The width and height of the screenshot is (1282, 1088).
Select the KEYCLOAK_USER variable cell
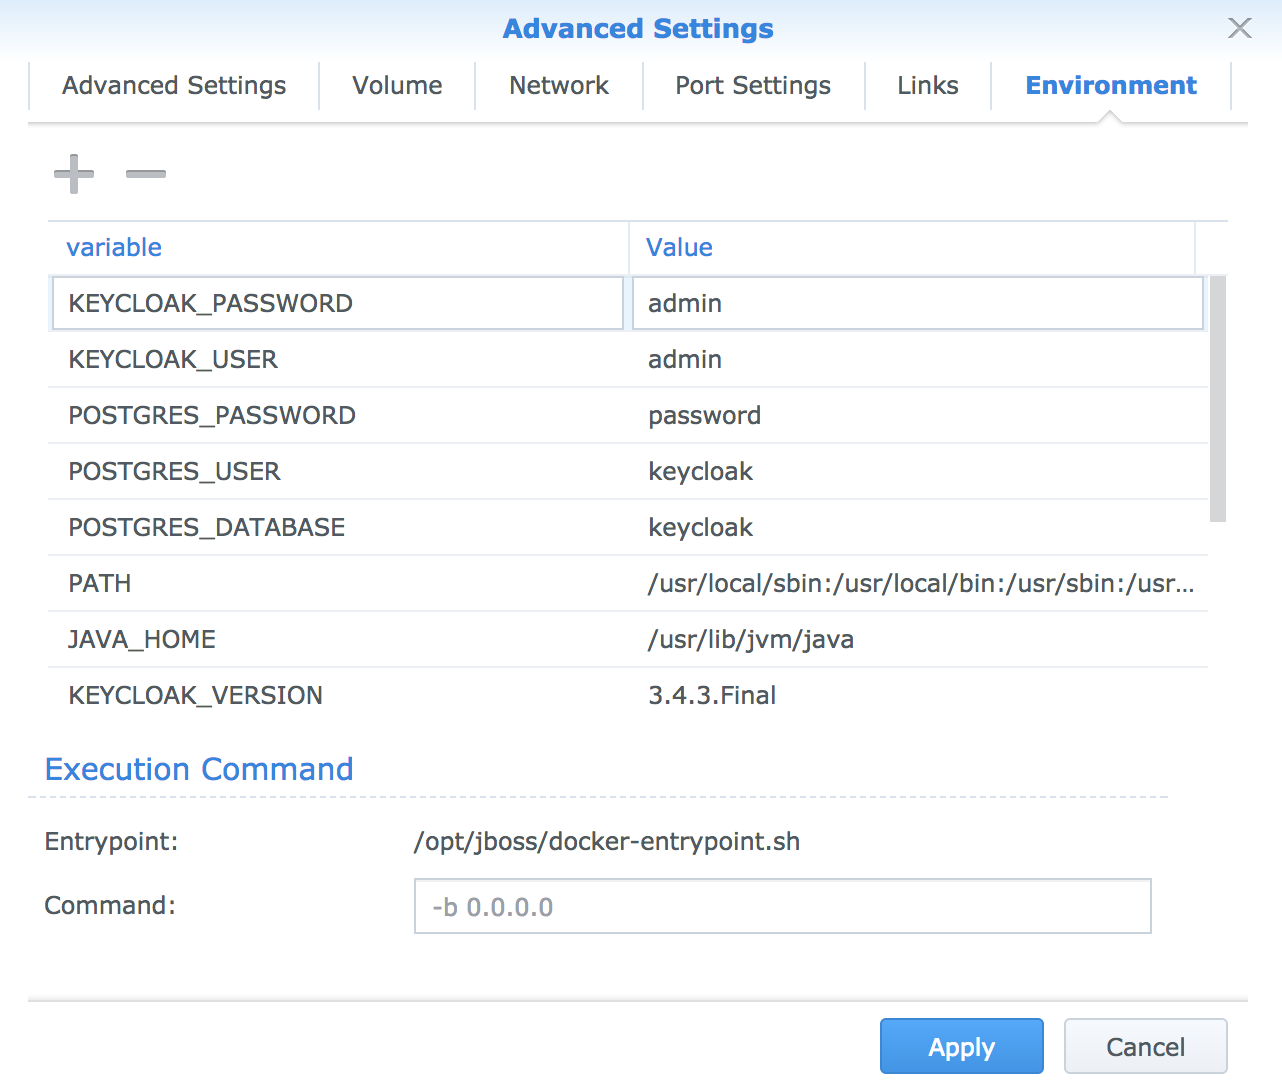338,359
